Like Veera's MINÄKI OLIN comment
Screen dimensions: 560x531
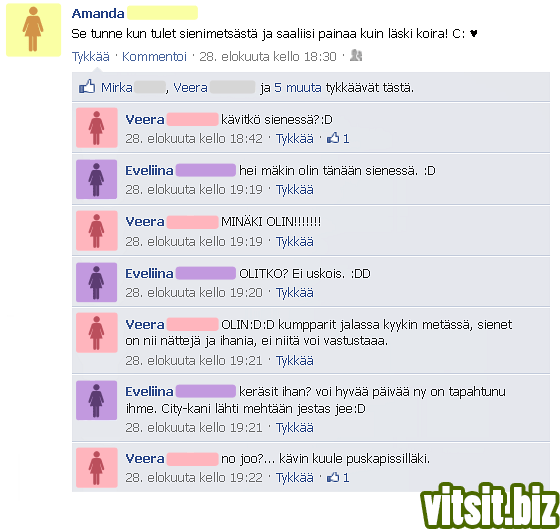point(295,242)
